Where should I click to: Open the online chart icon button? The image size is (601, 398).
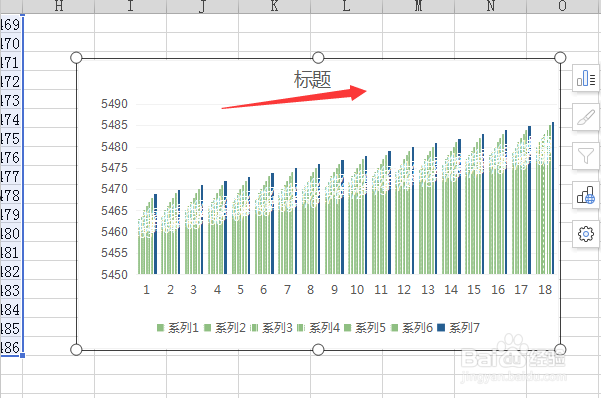[x=586, y=195]
